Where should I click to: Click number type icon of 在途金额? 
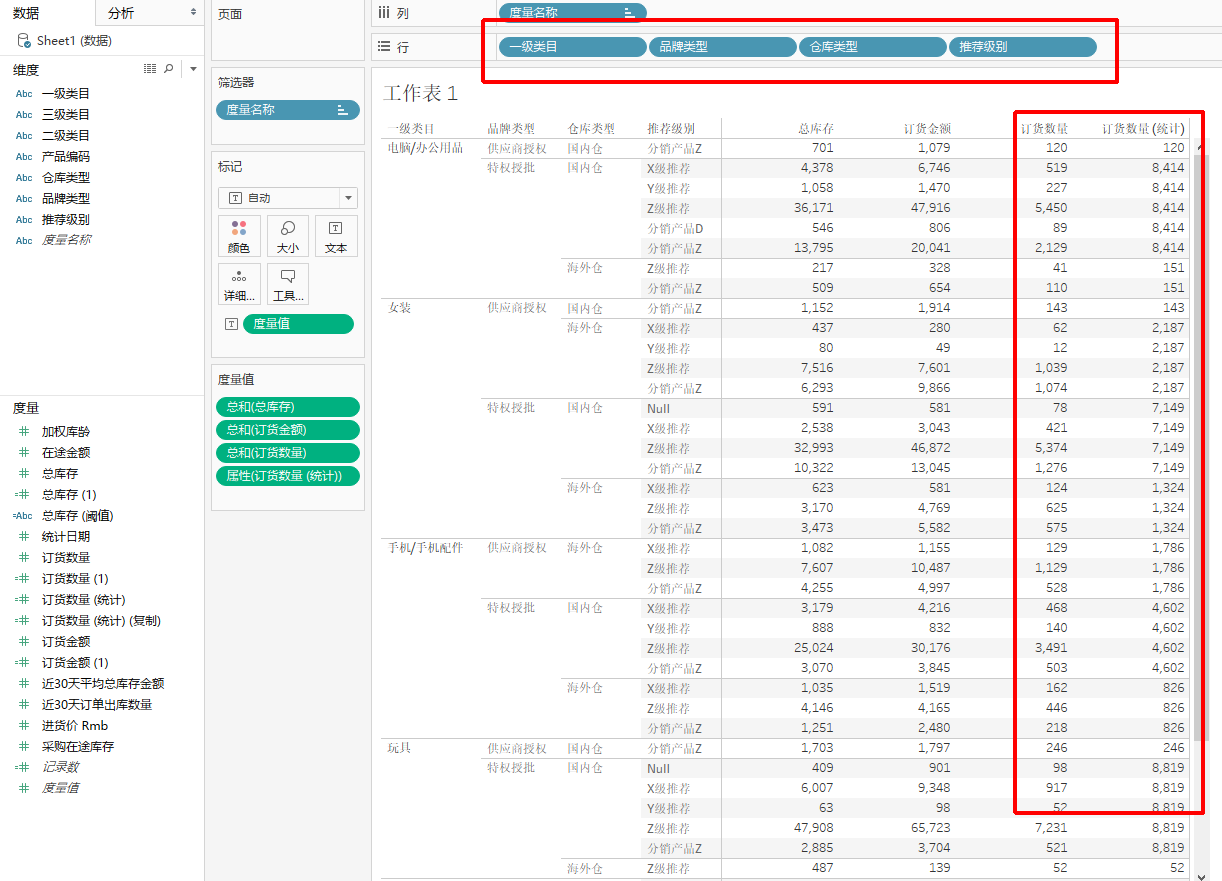pyautogui.click(x=24, y=453)
